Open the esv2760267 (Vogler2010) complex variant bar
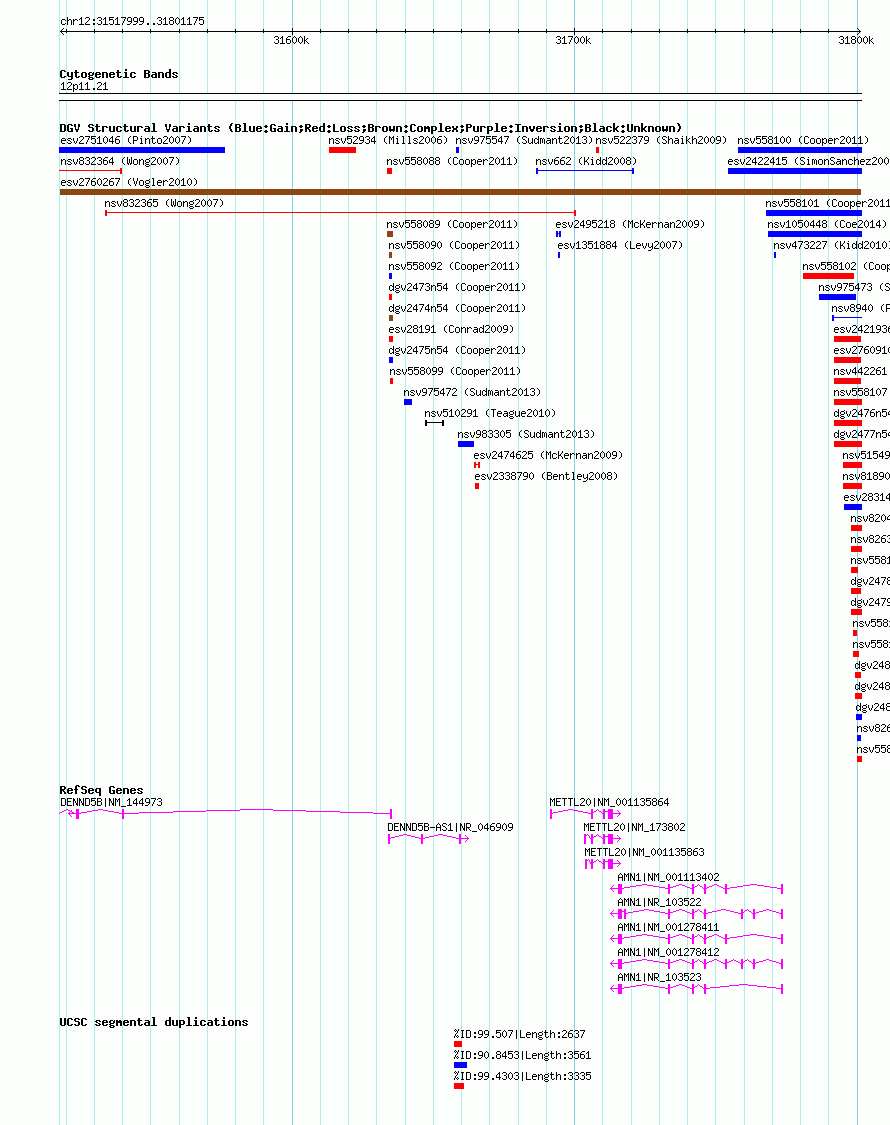The height and width of the screenshot is (1125, 890). 460,192
